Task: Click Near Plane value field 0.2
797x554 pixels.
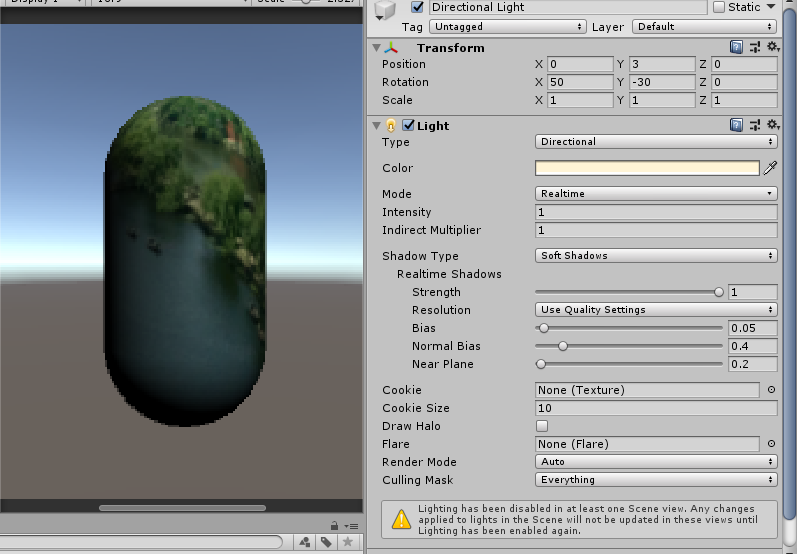Action: click(x=752, y=364)
